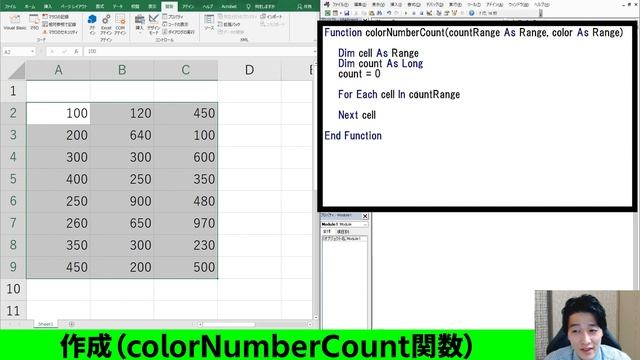Add a new sheet with plus button
640x360 pixels.
pyautogui.click(x=71, y=324)
